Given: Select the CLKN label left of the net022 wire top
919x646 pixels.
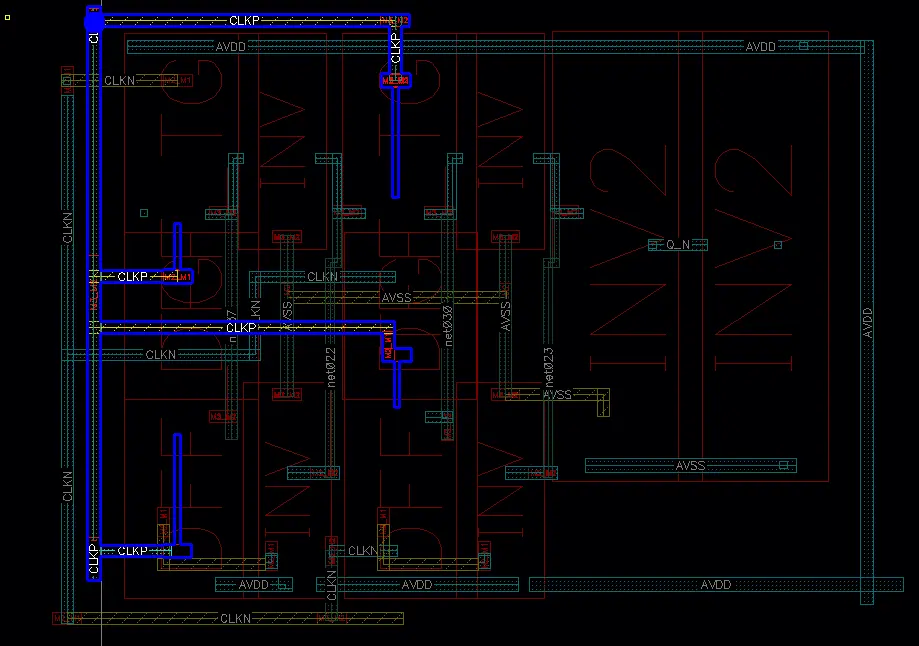Looking at the screenshot, I should [x=322, y=276].
